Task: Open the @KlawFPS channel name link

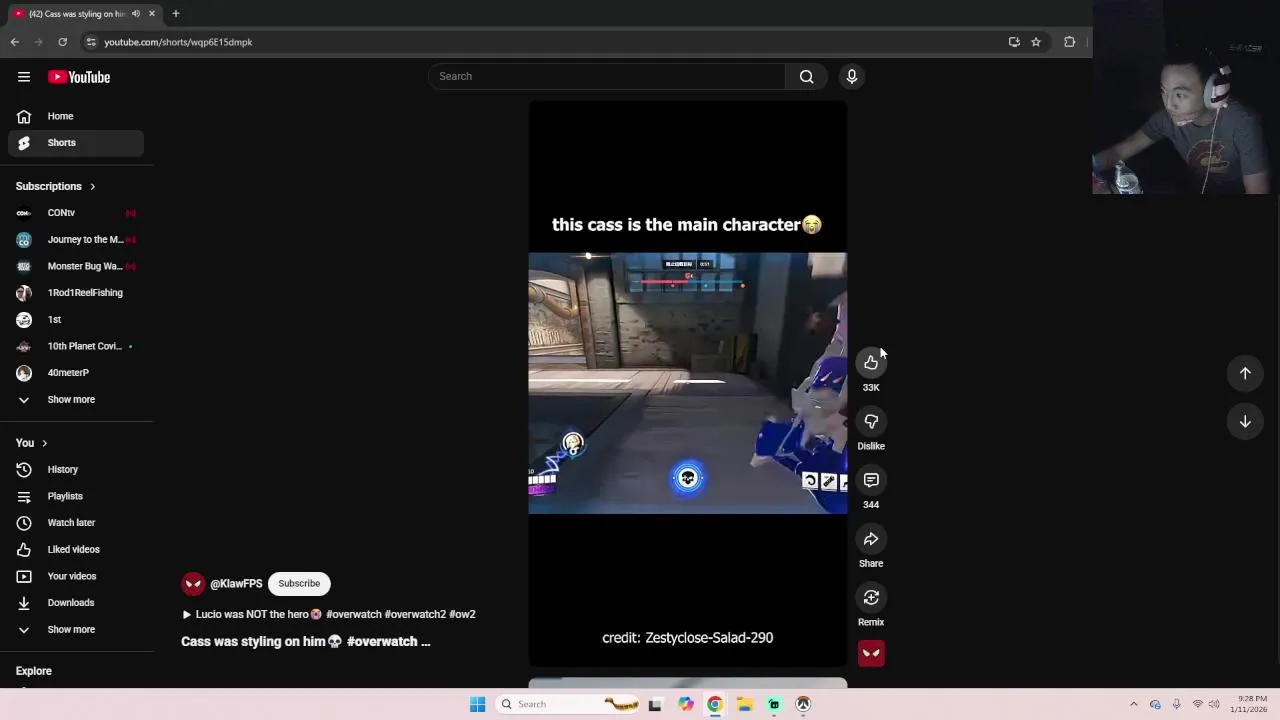Action: (x=236, y=584)
